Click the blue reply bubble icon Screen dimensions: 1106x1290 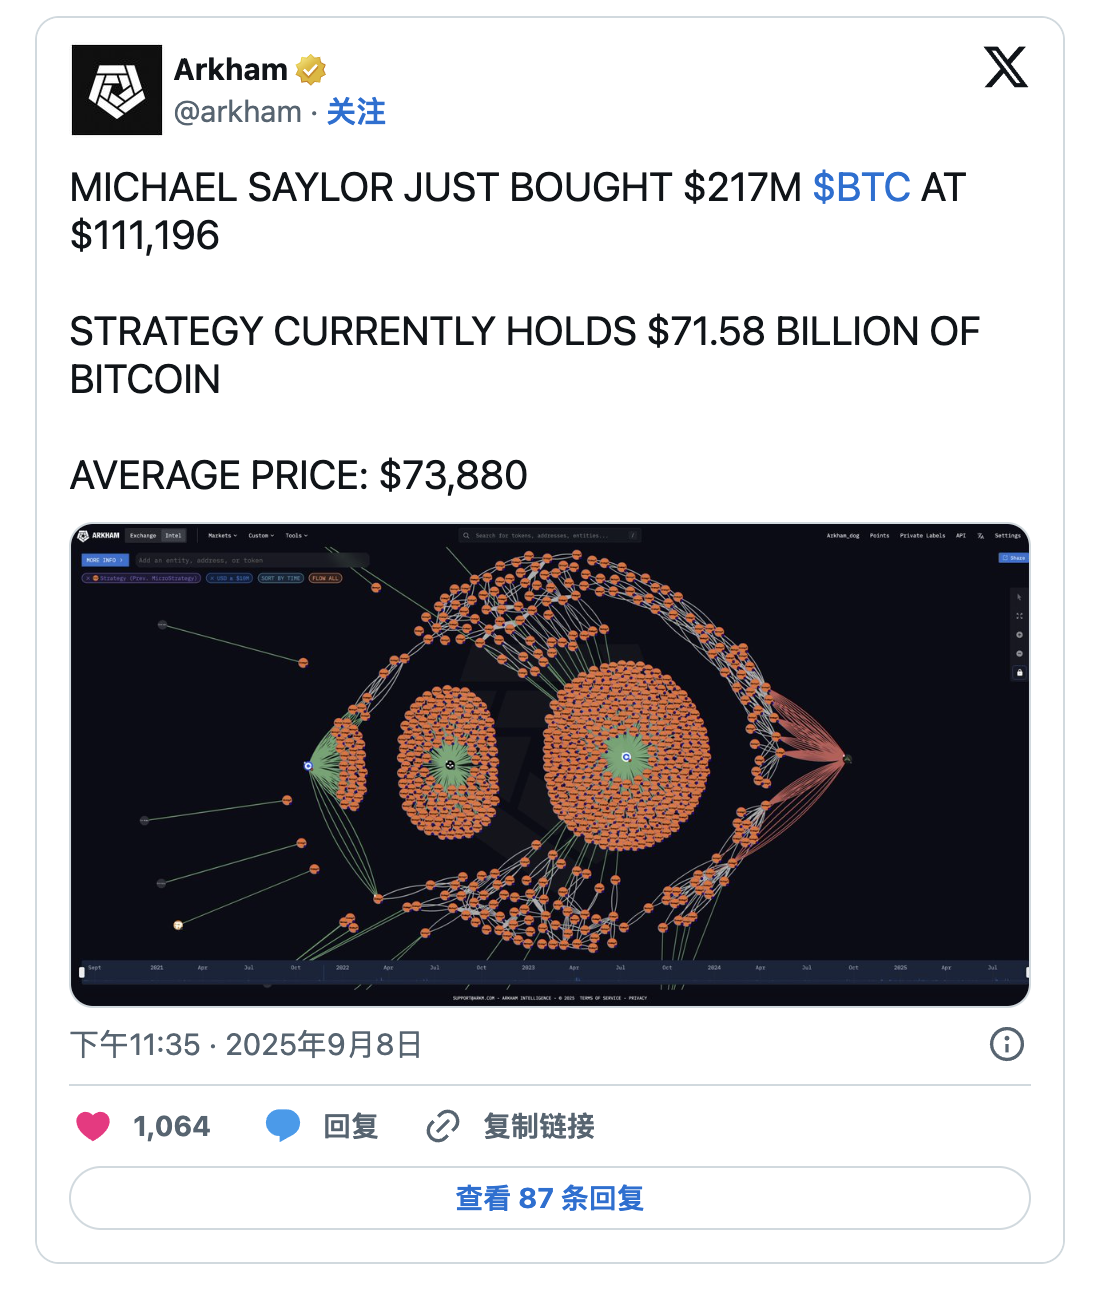pos(283,1126)
